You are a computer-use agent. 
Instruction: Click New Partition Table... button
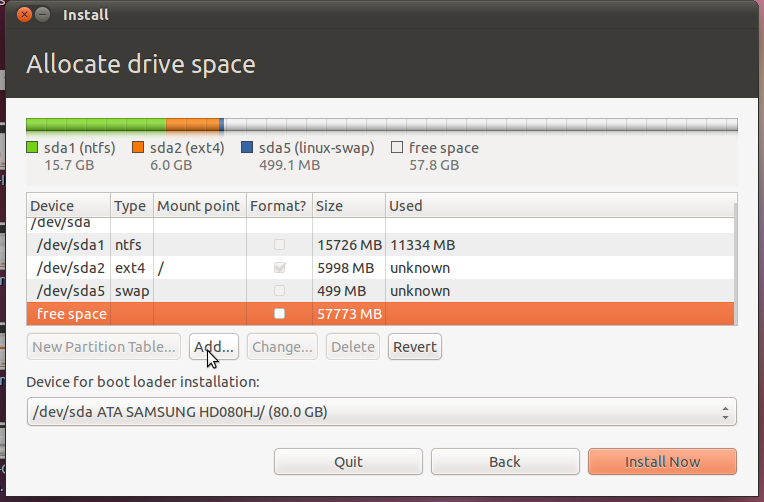click(104, 347)
